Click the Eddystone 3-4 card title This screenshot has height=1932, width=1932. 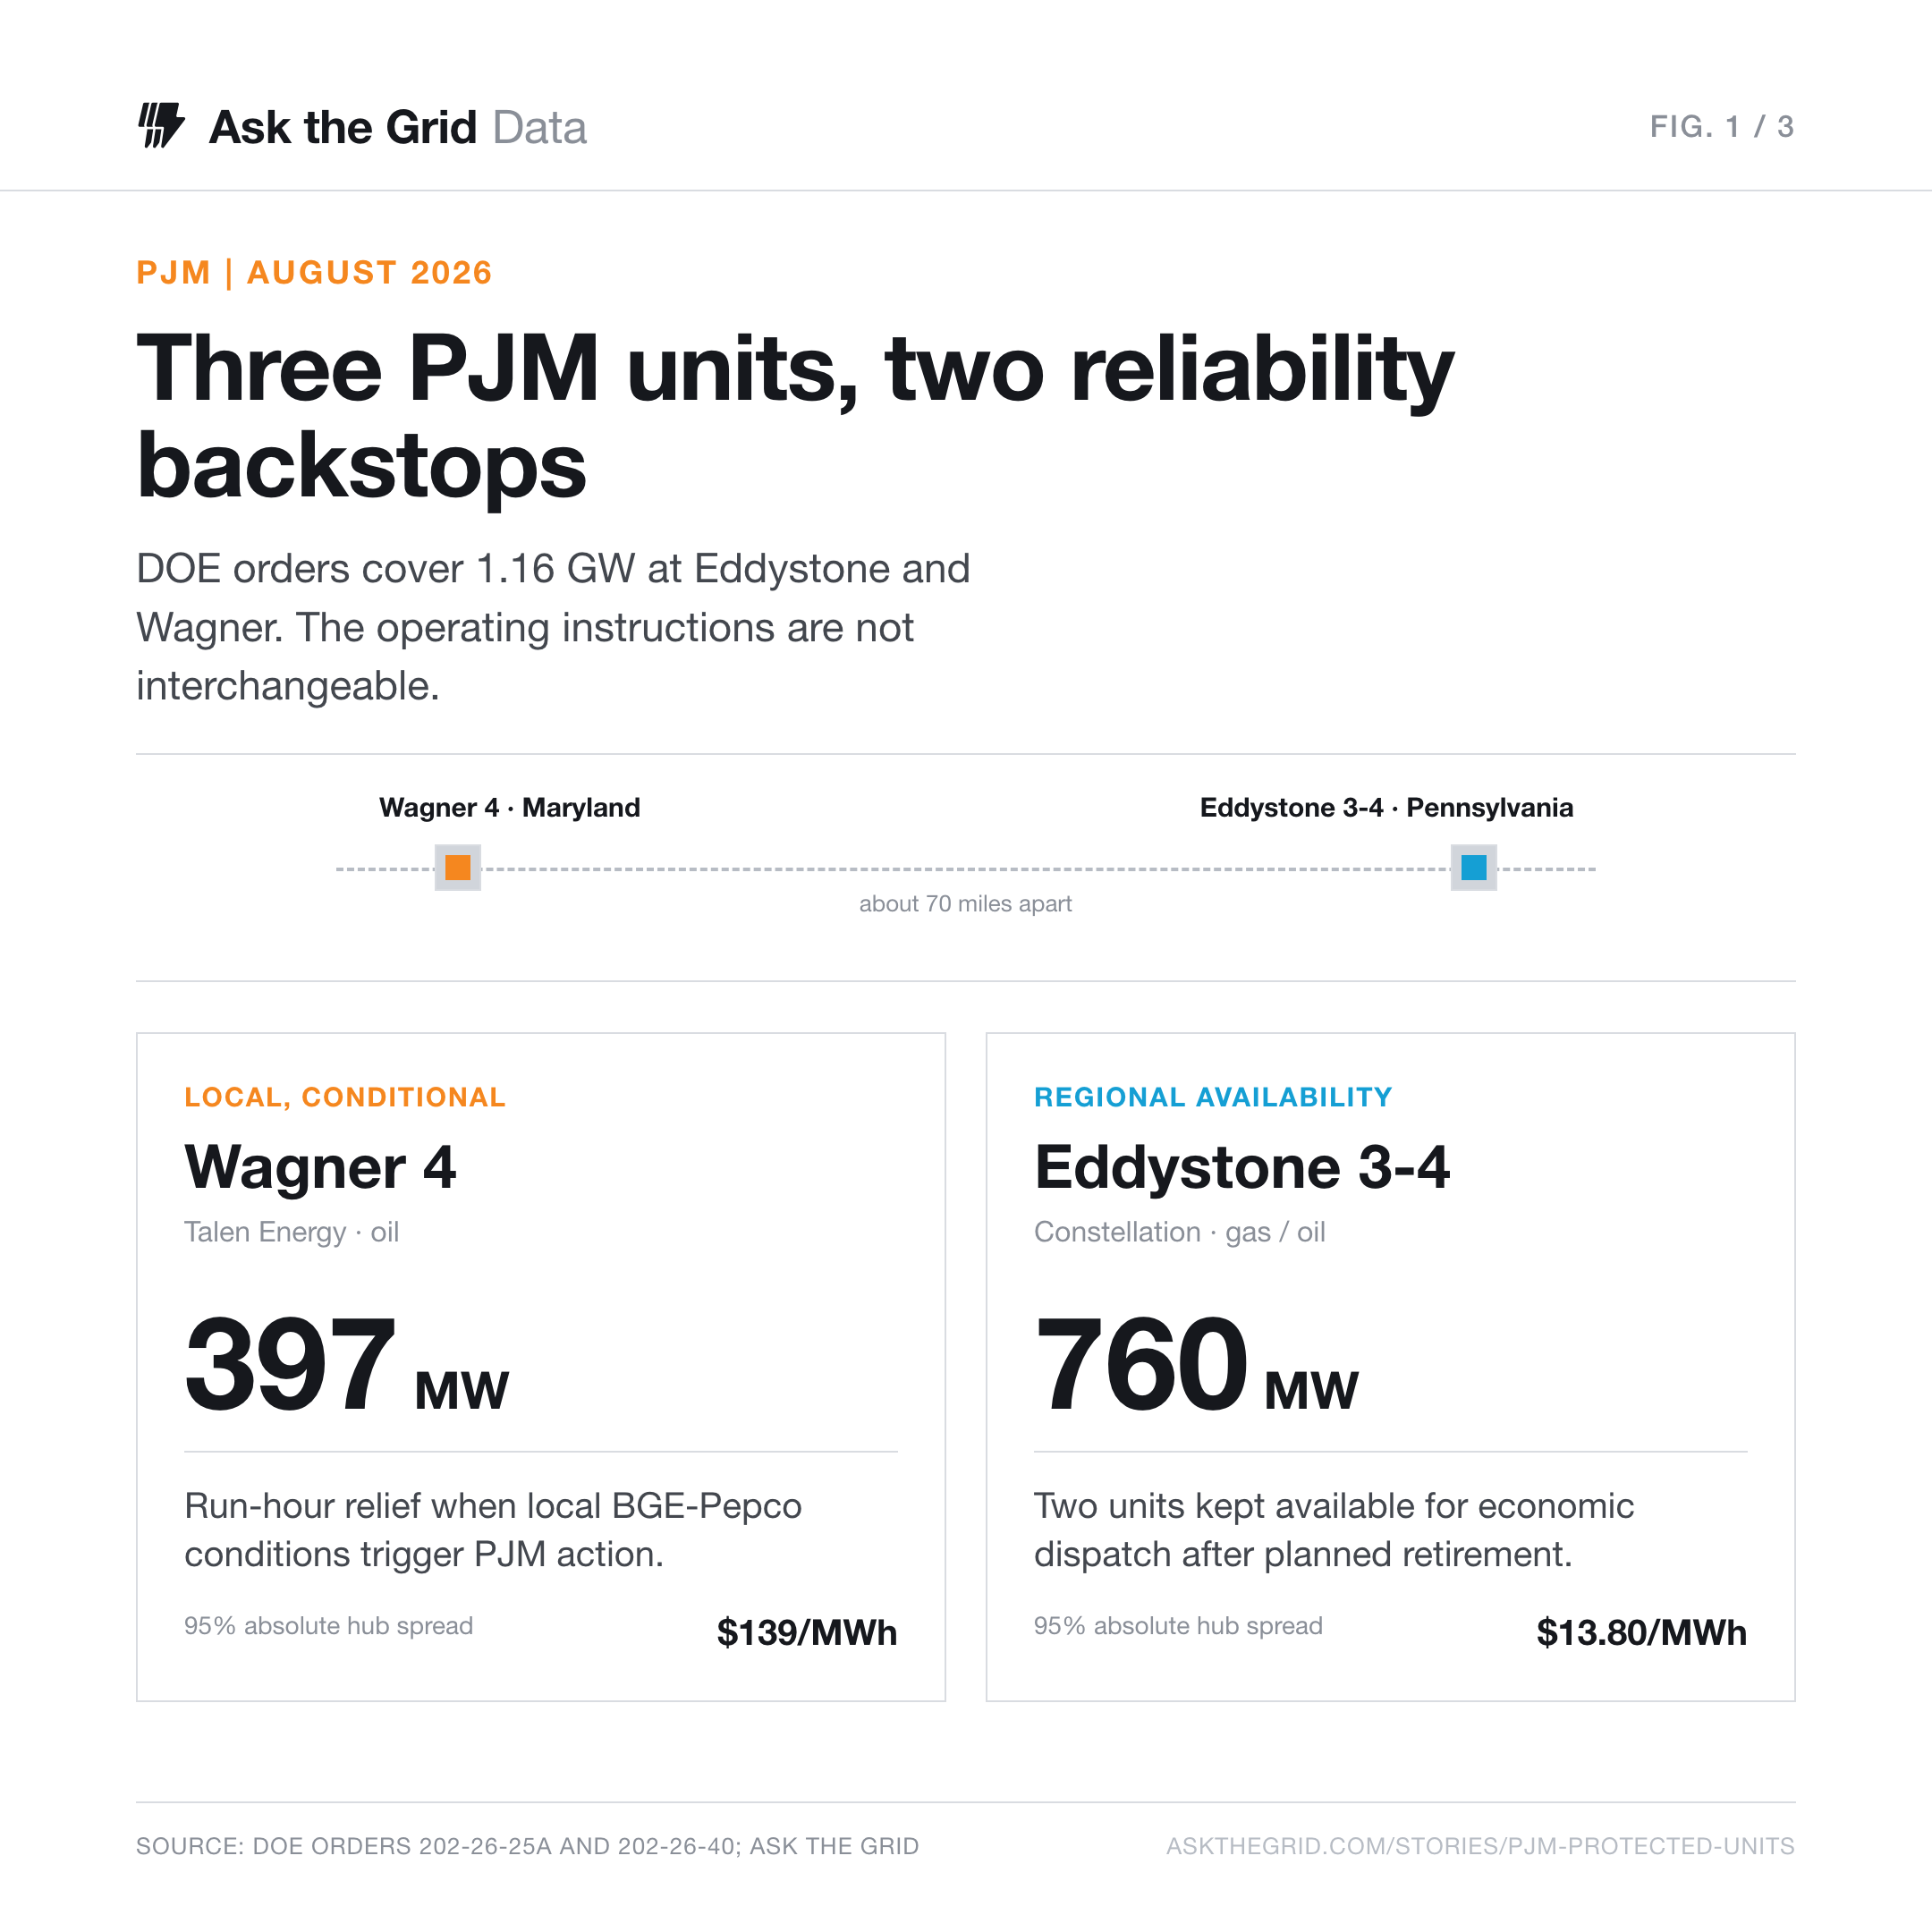1241,1167
